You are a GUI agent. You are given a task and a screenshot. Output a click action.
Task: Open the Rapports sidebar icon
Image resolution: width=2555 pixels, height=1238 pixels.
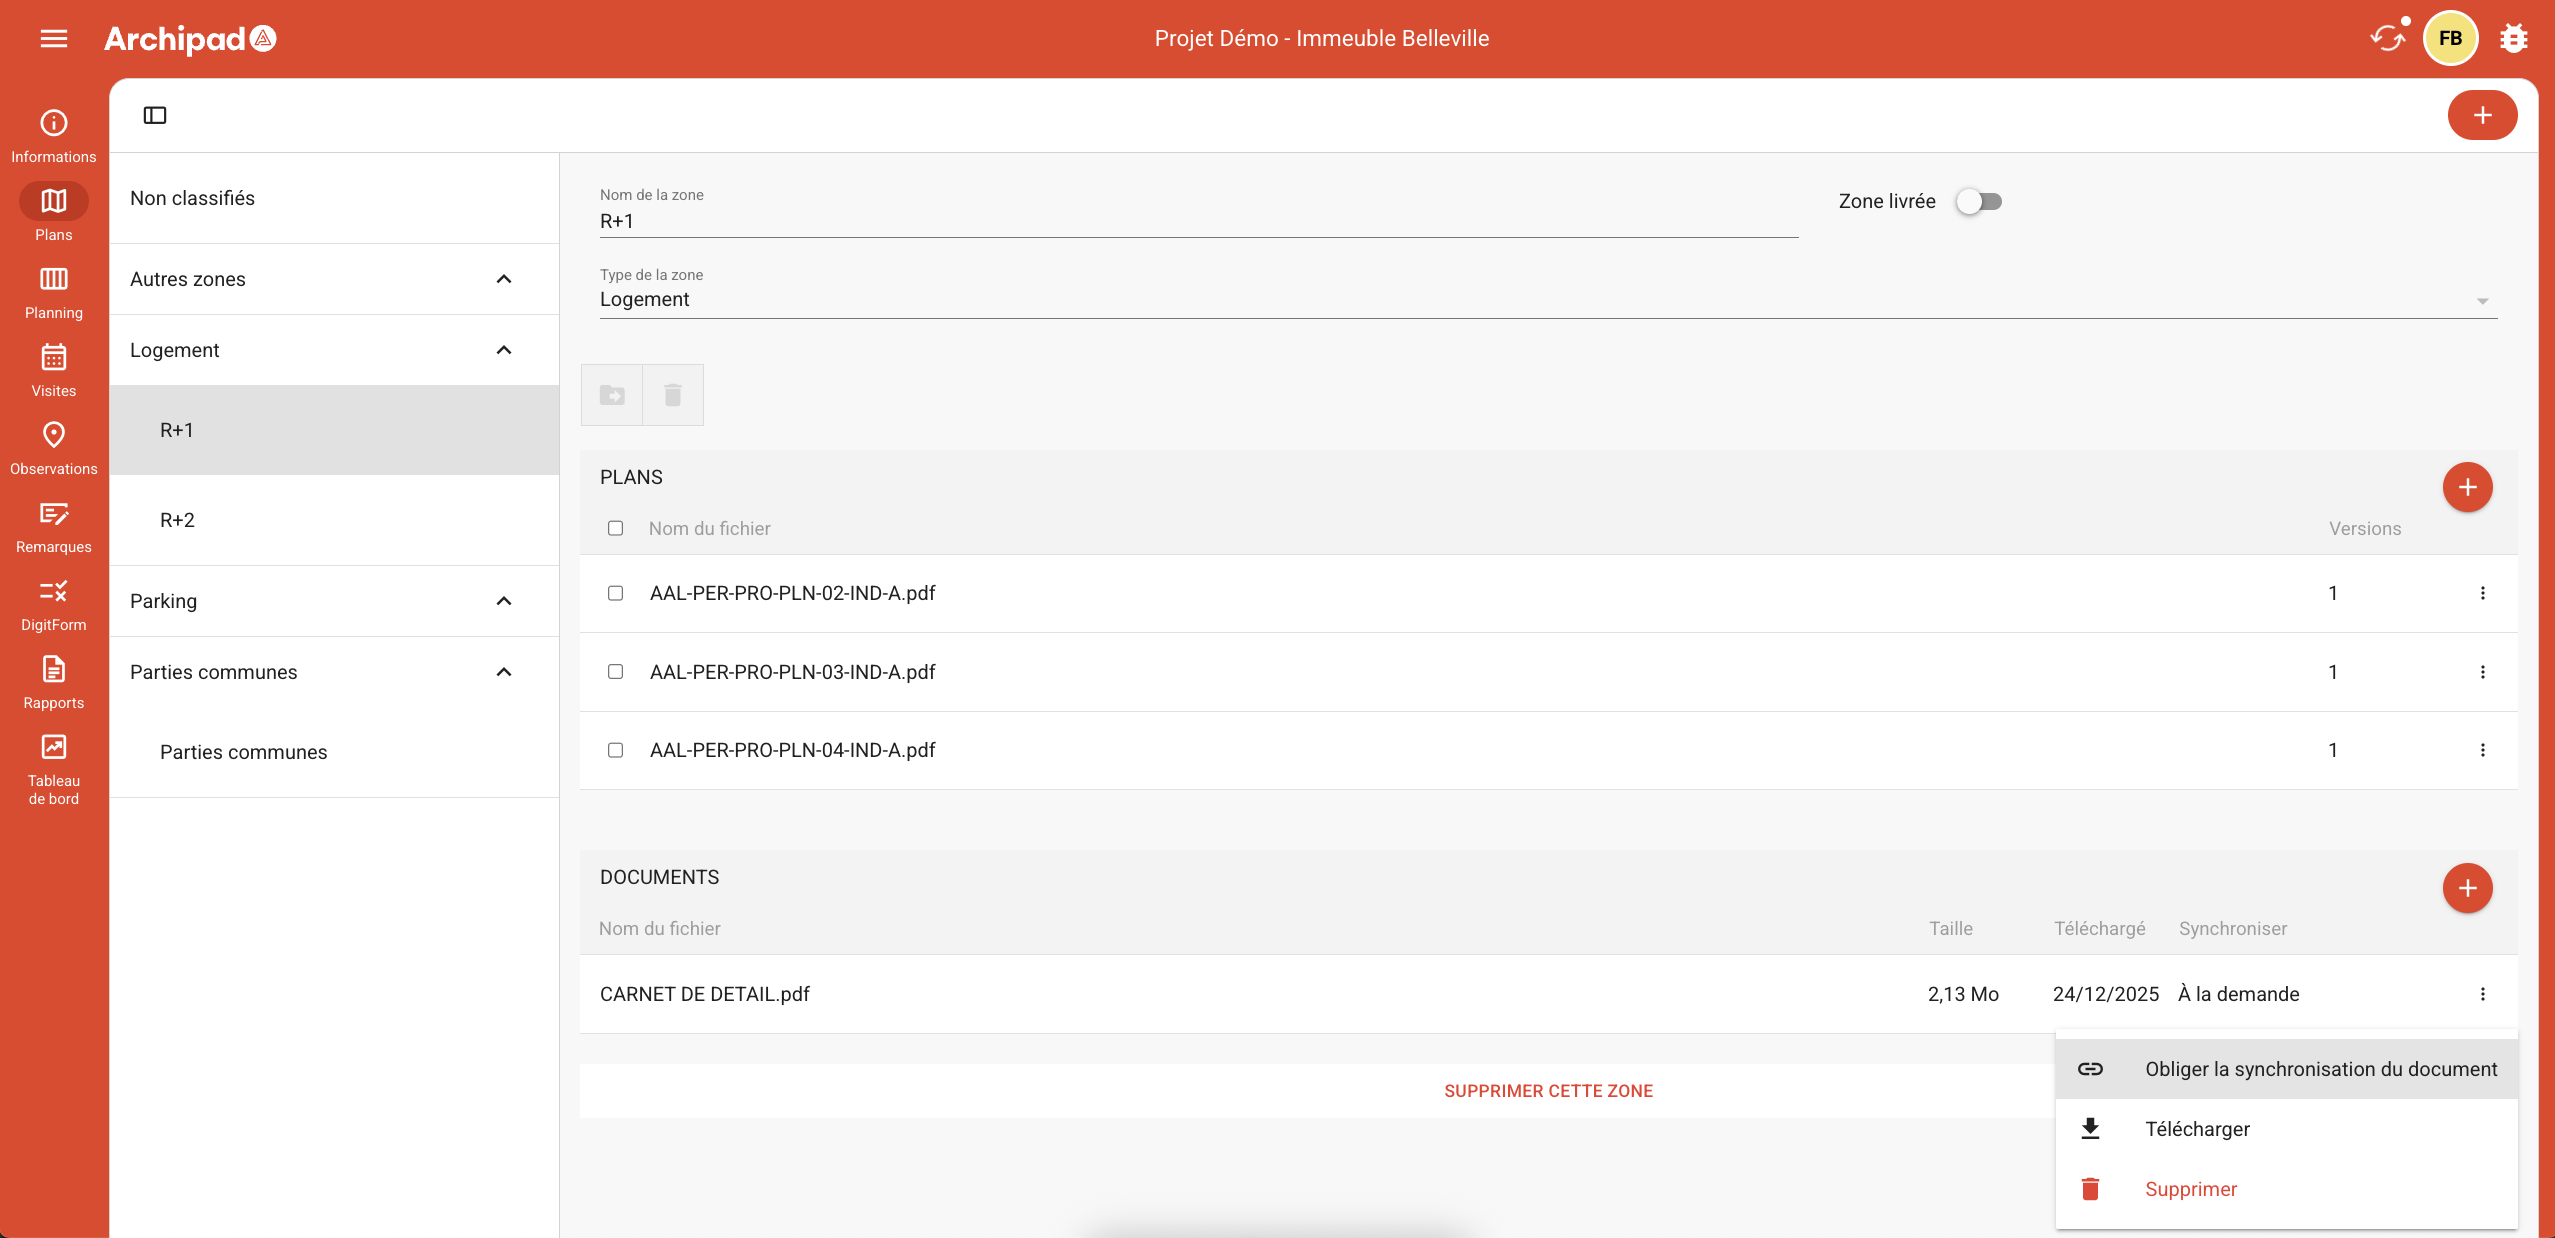click(x=54, y=681)
